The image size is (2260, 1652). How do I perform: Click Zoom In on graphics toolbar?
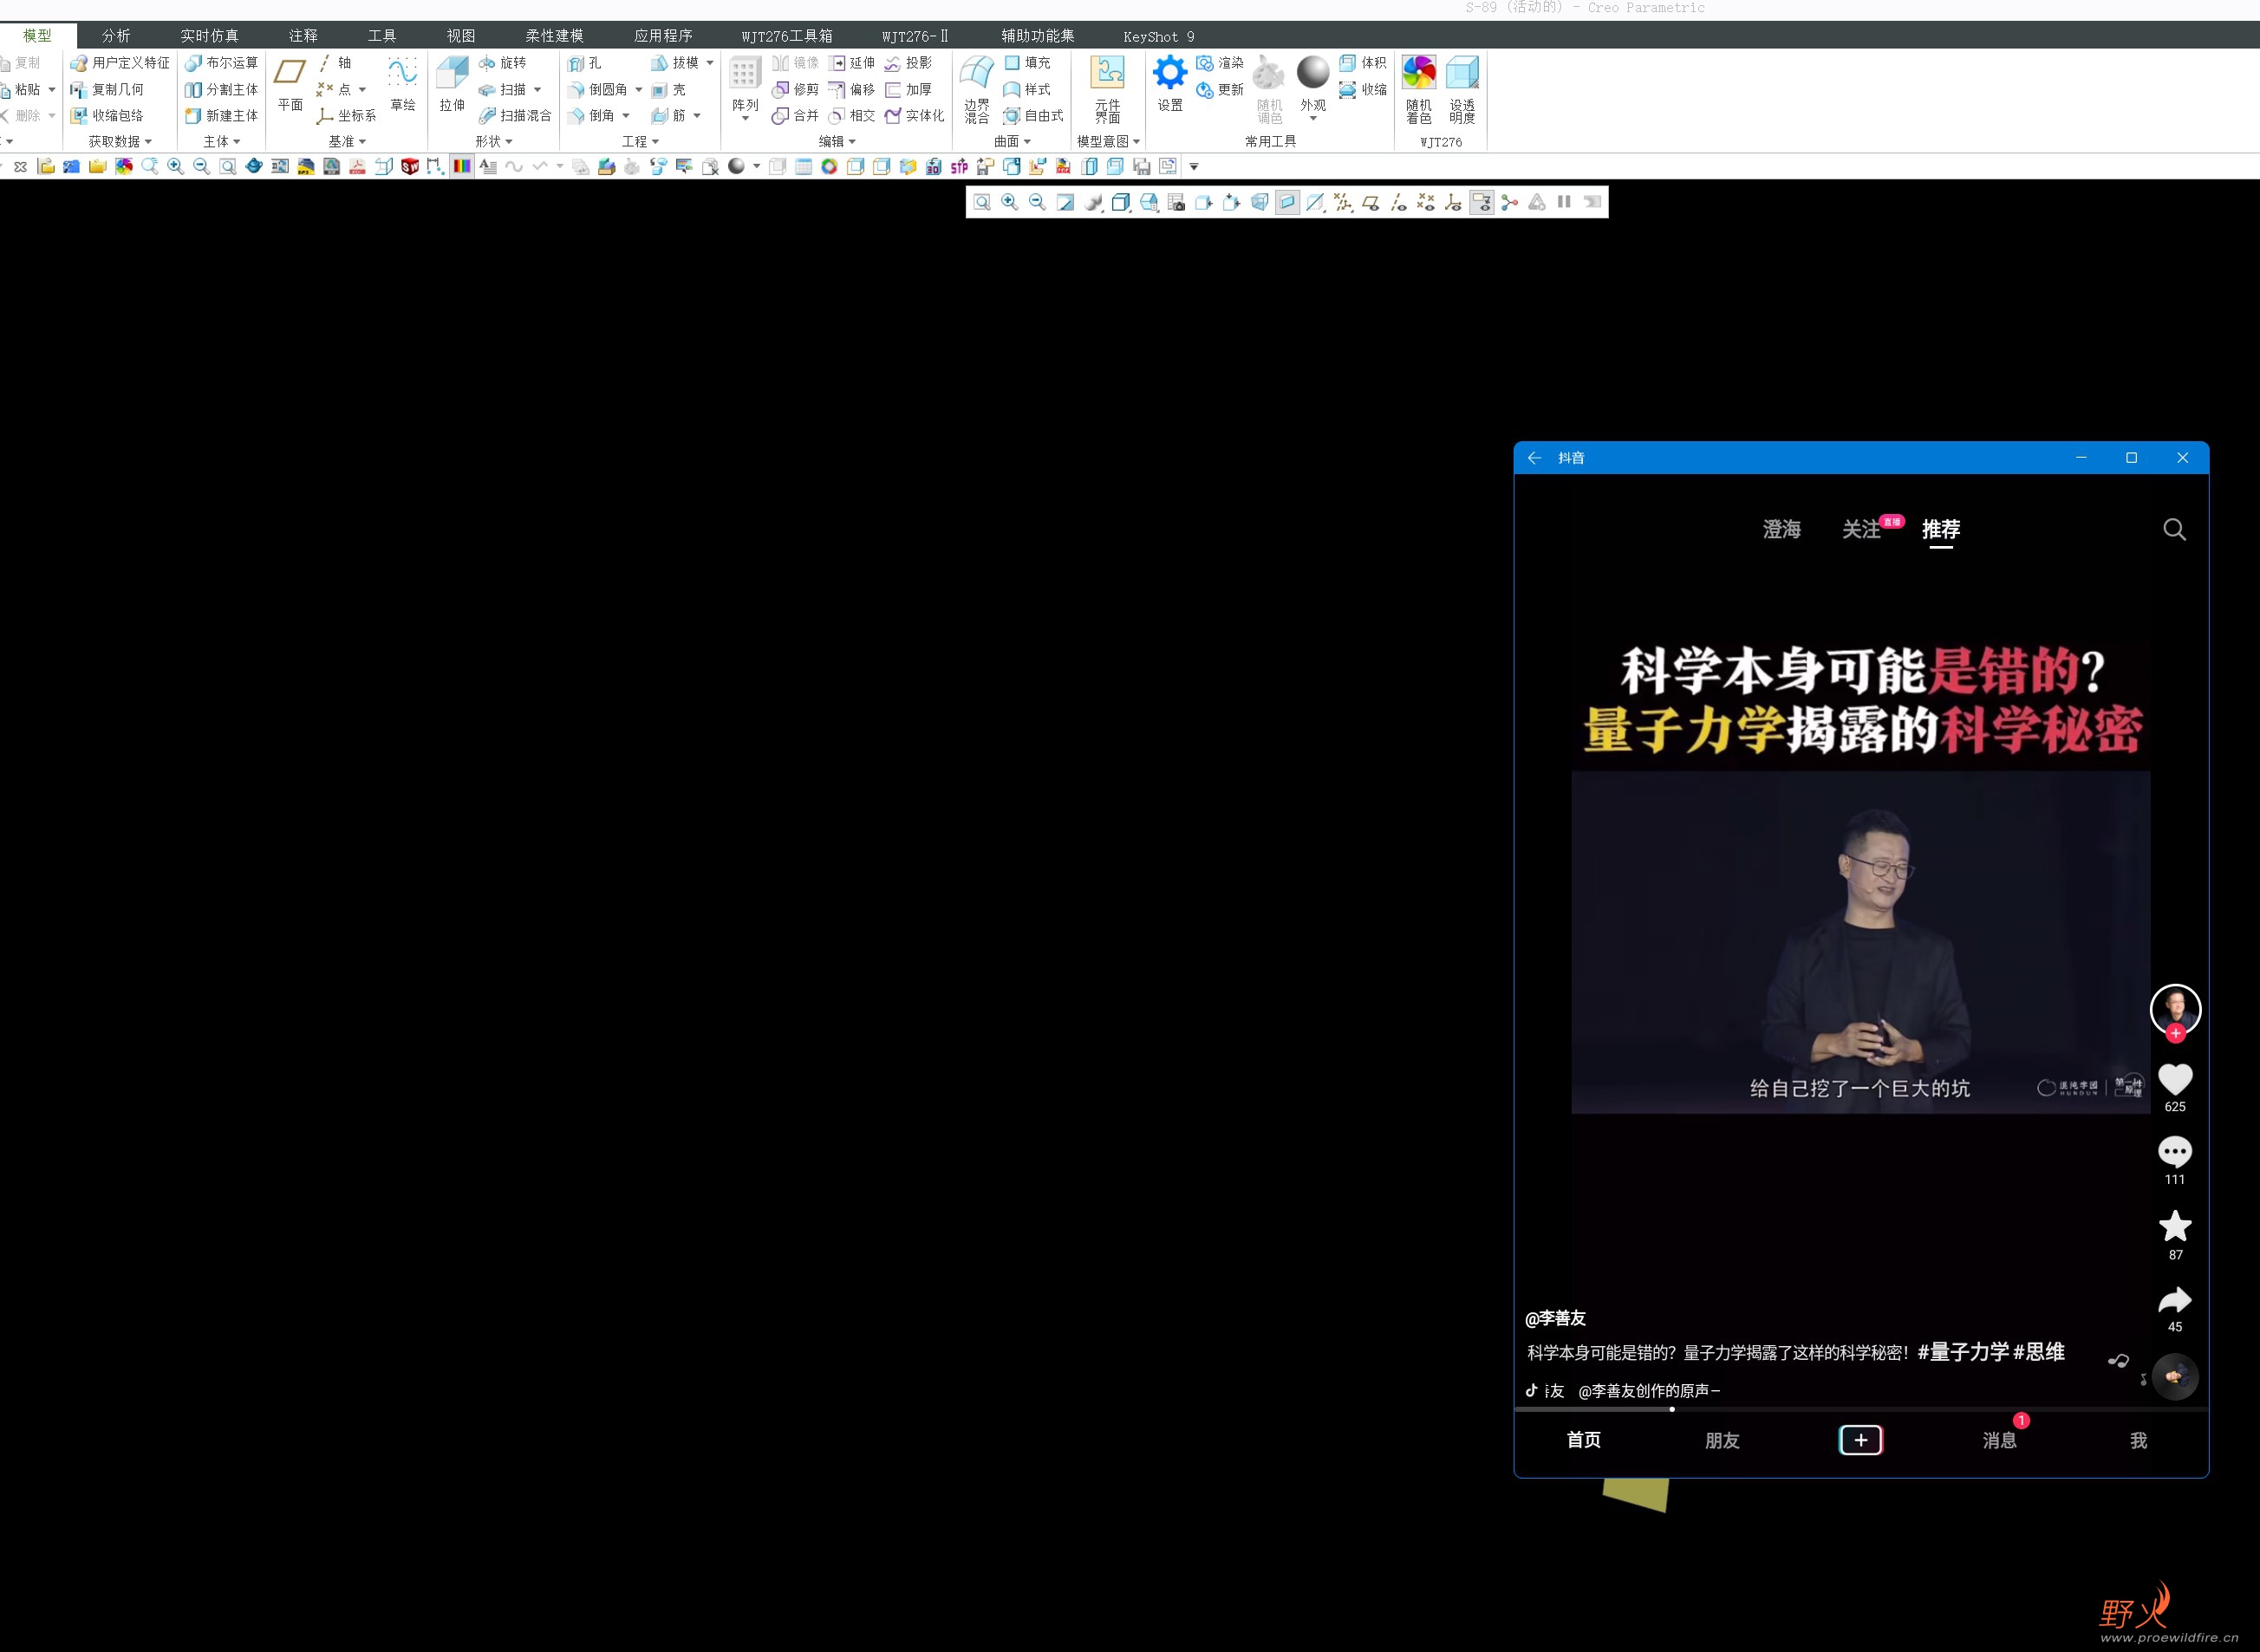coord(1010,203)
